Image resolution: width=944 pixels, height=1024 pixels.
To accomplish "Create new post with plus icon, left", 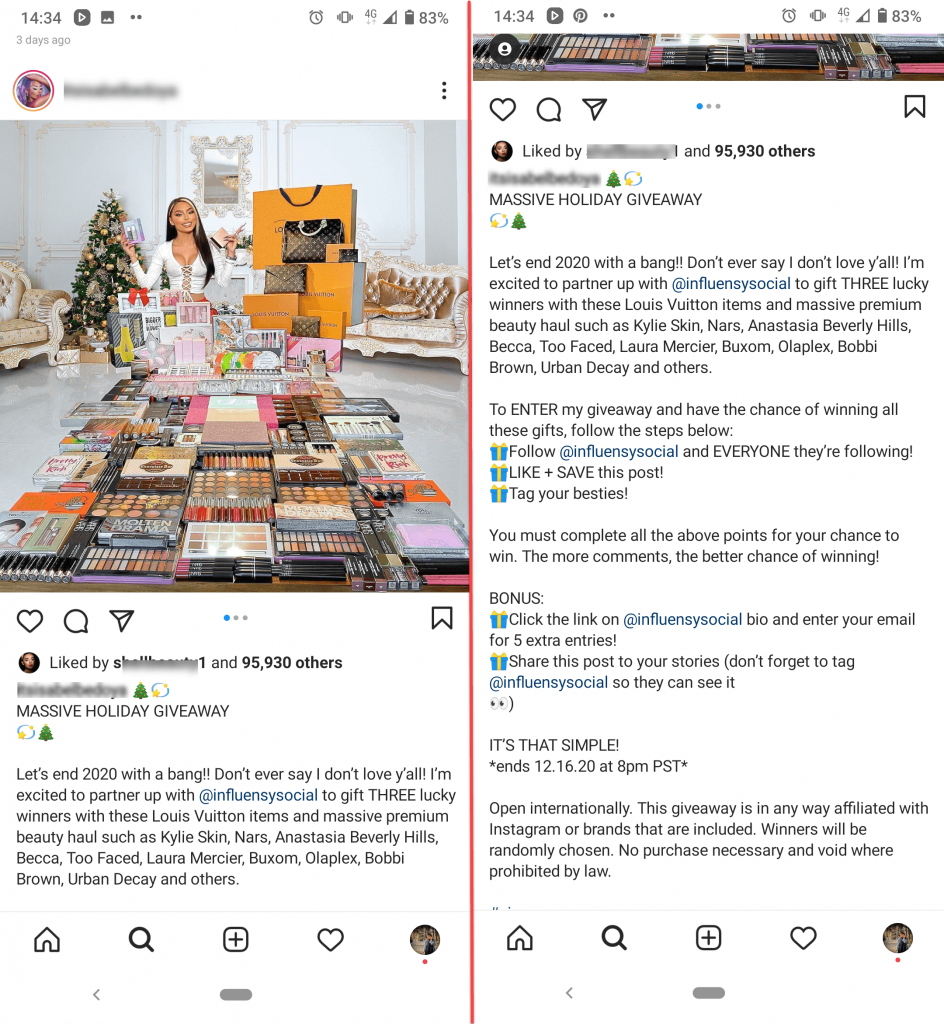I will pos(236,940).
